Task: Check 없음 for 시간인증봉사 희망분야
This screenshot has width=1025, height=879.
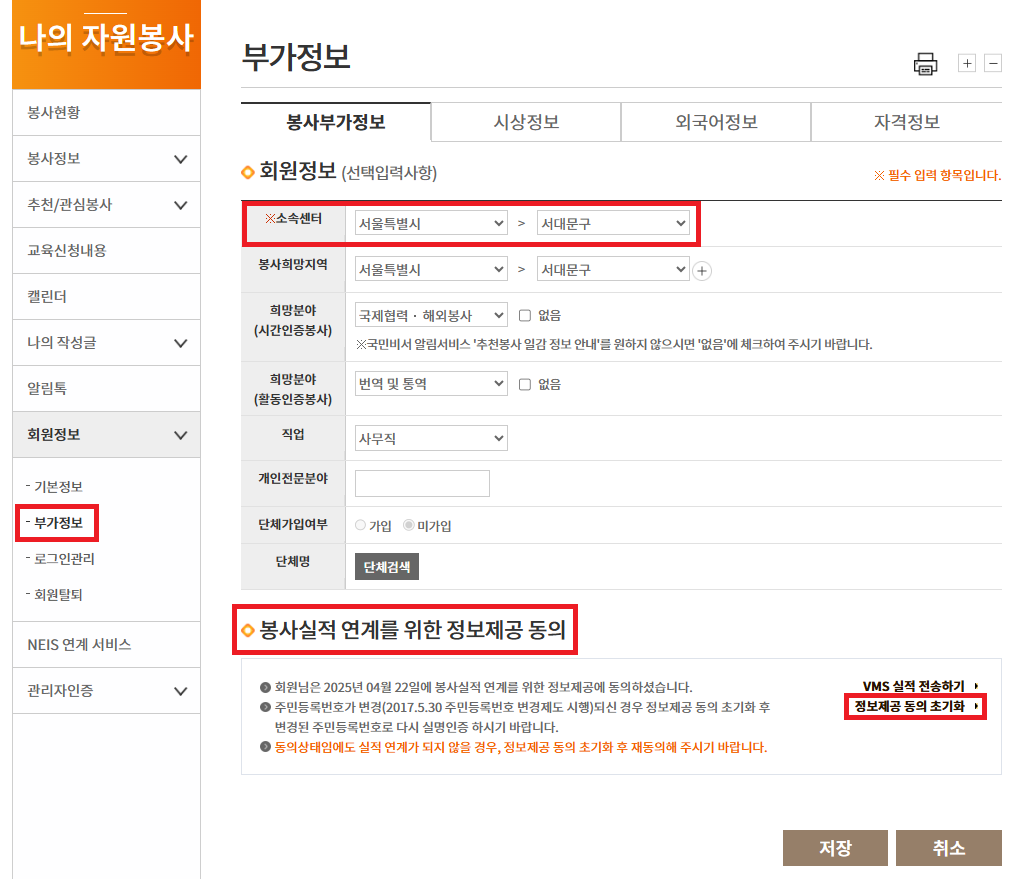Action: coord(525,315)
